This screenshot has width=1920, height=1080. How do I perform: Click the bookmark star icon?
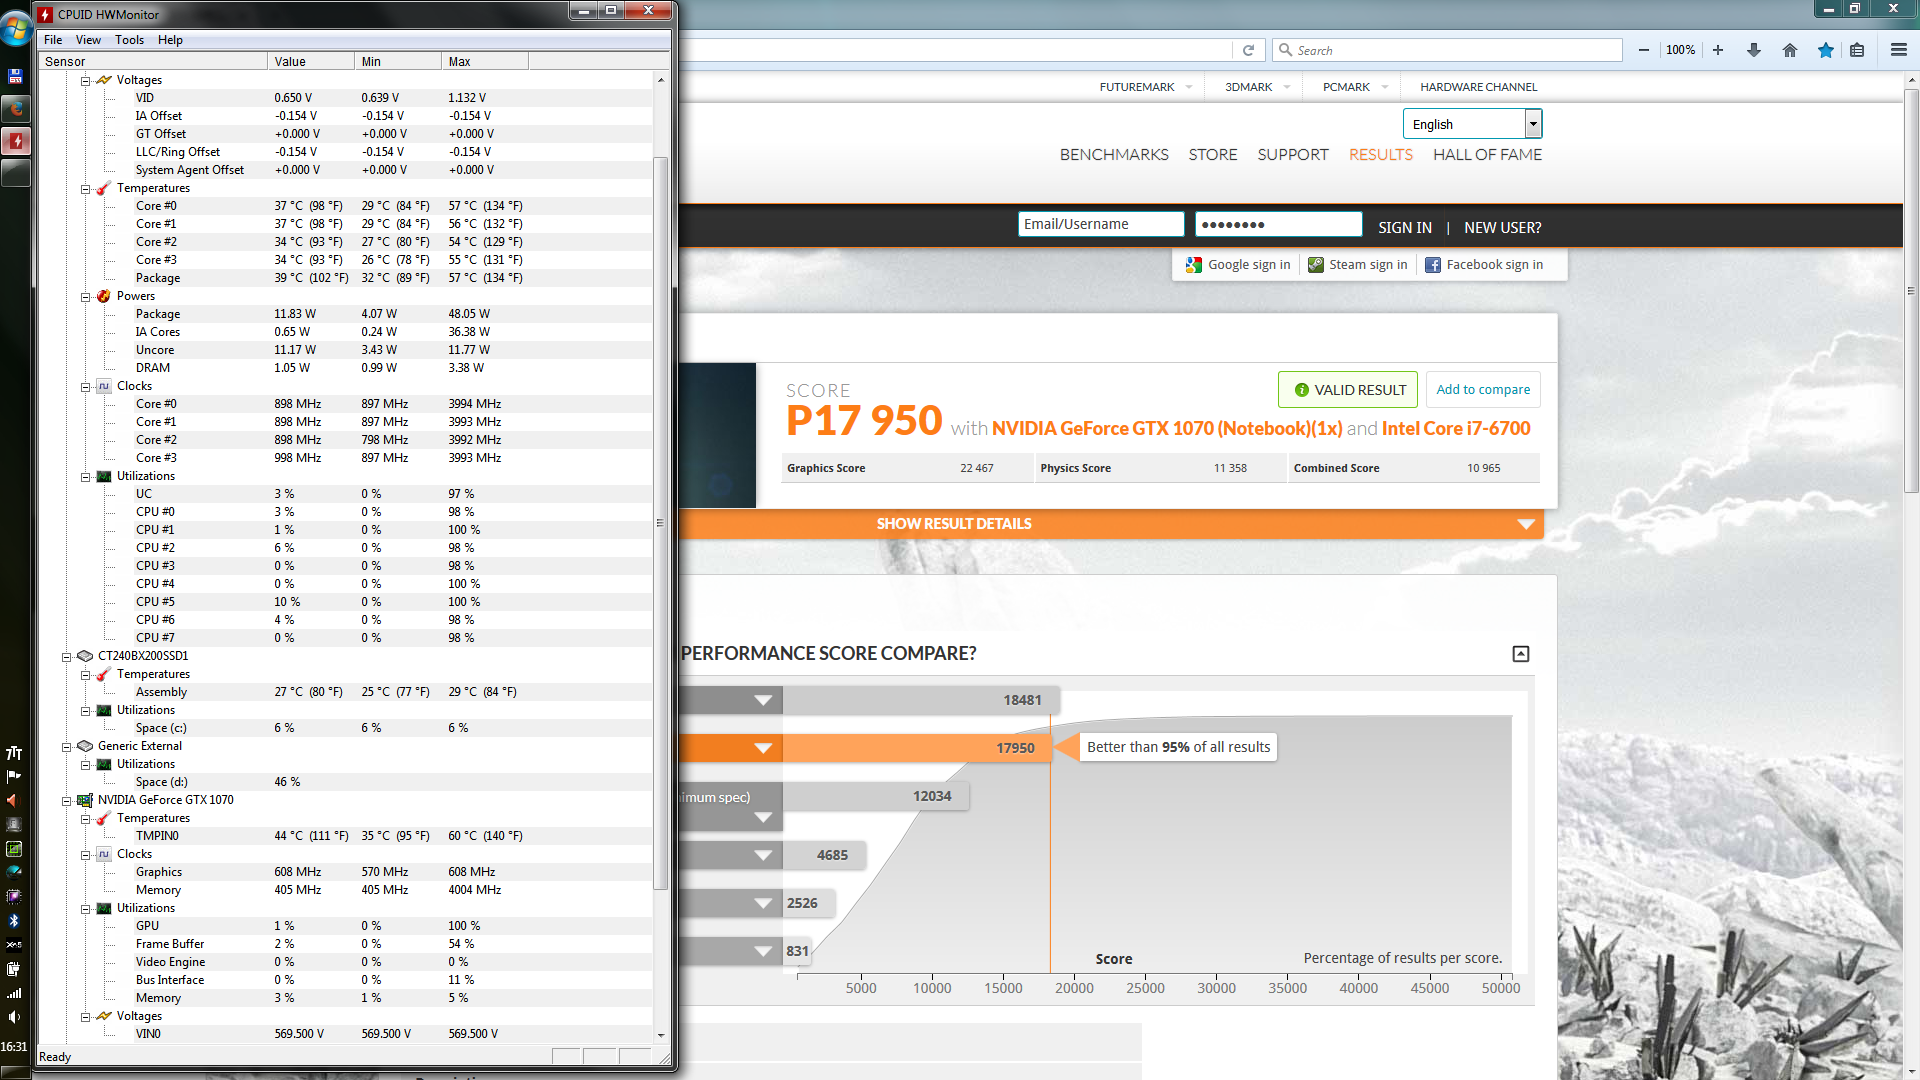click(x=1826, y=50)
